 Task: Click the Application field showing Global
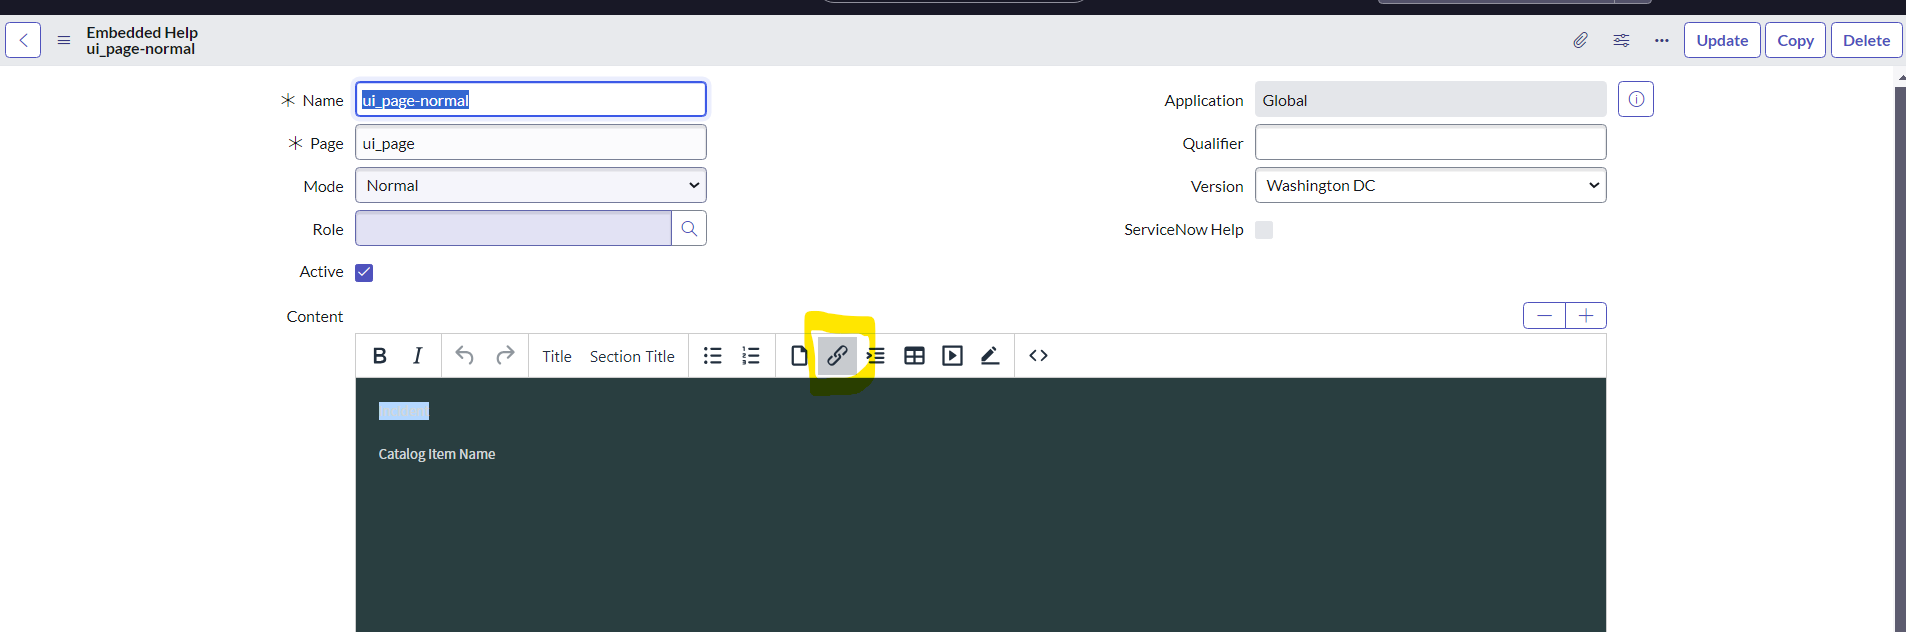tap(1431, 99)
